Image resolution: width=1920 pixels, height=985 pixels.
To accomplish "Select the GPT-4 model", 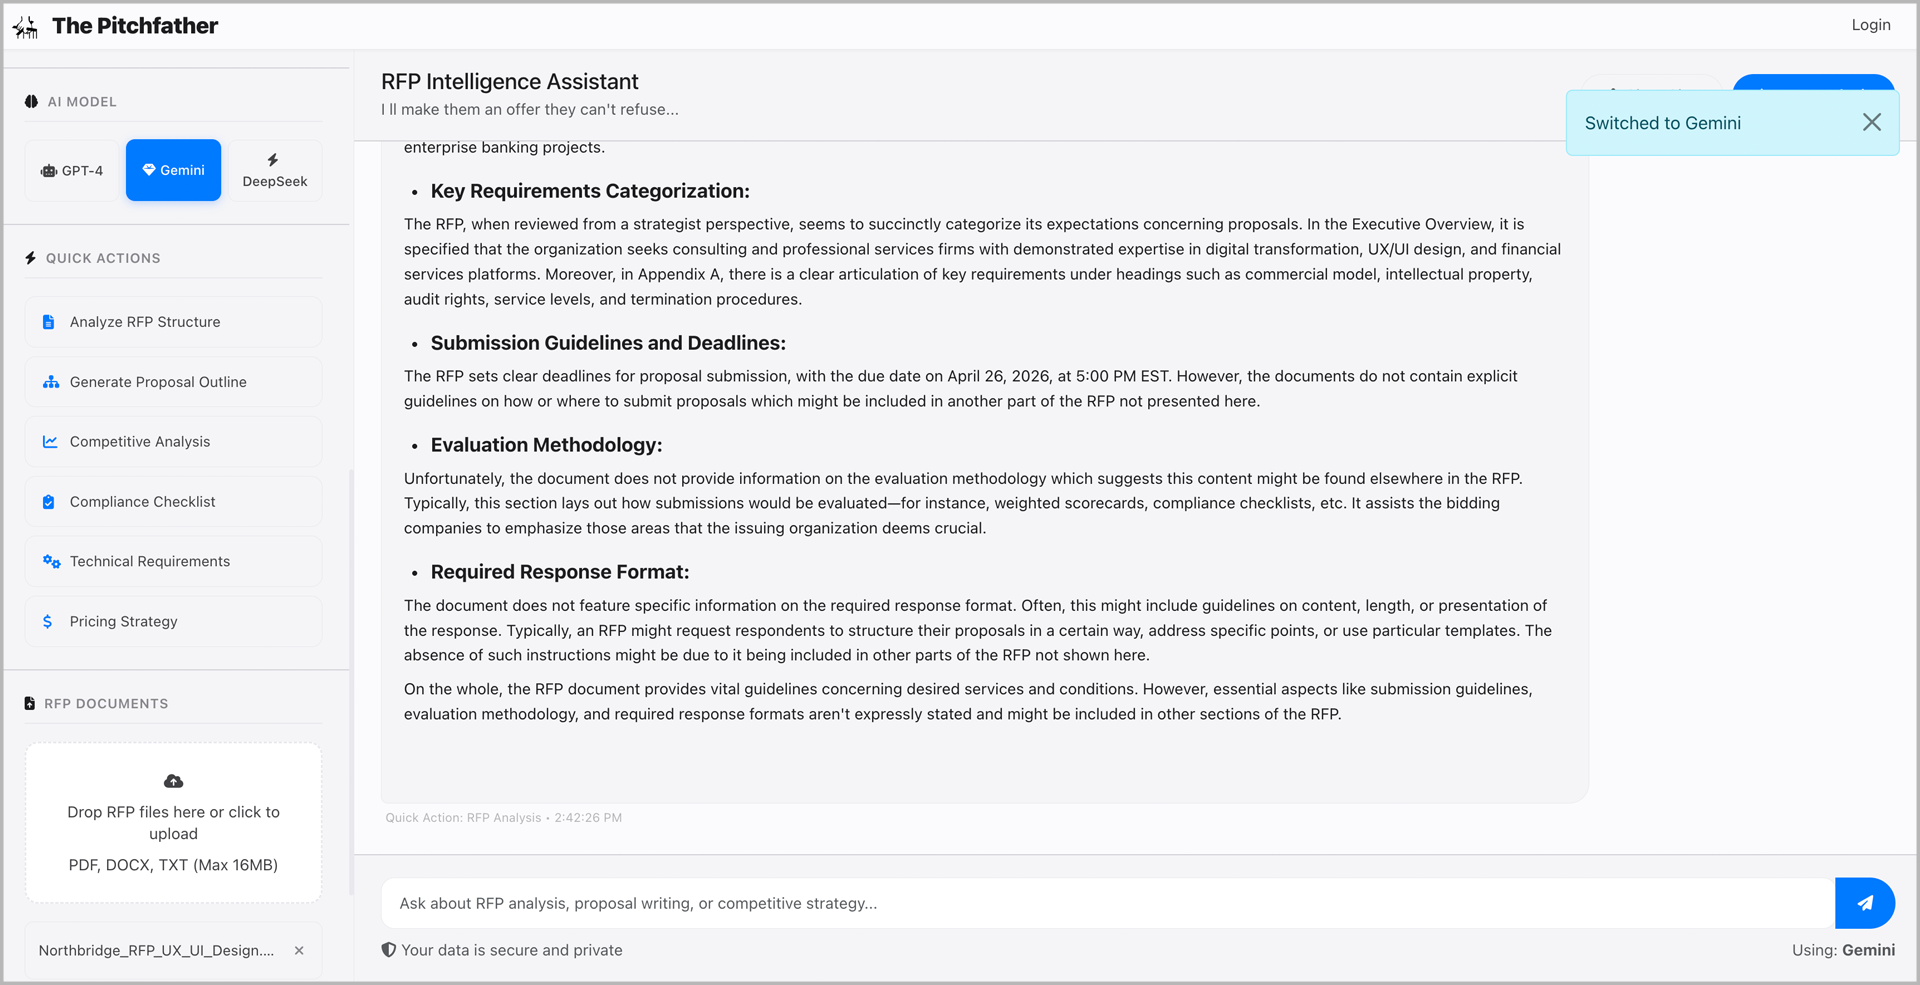I will click(72, 171).
